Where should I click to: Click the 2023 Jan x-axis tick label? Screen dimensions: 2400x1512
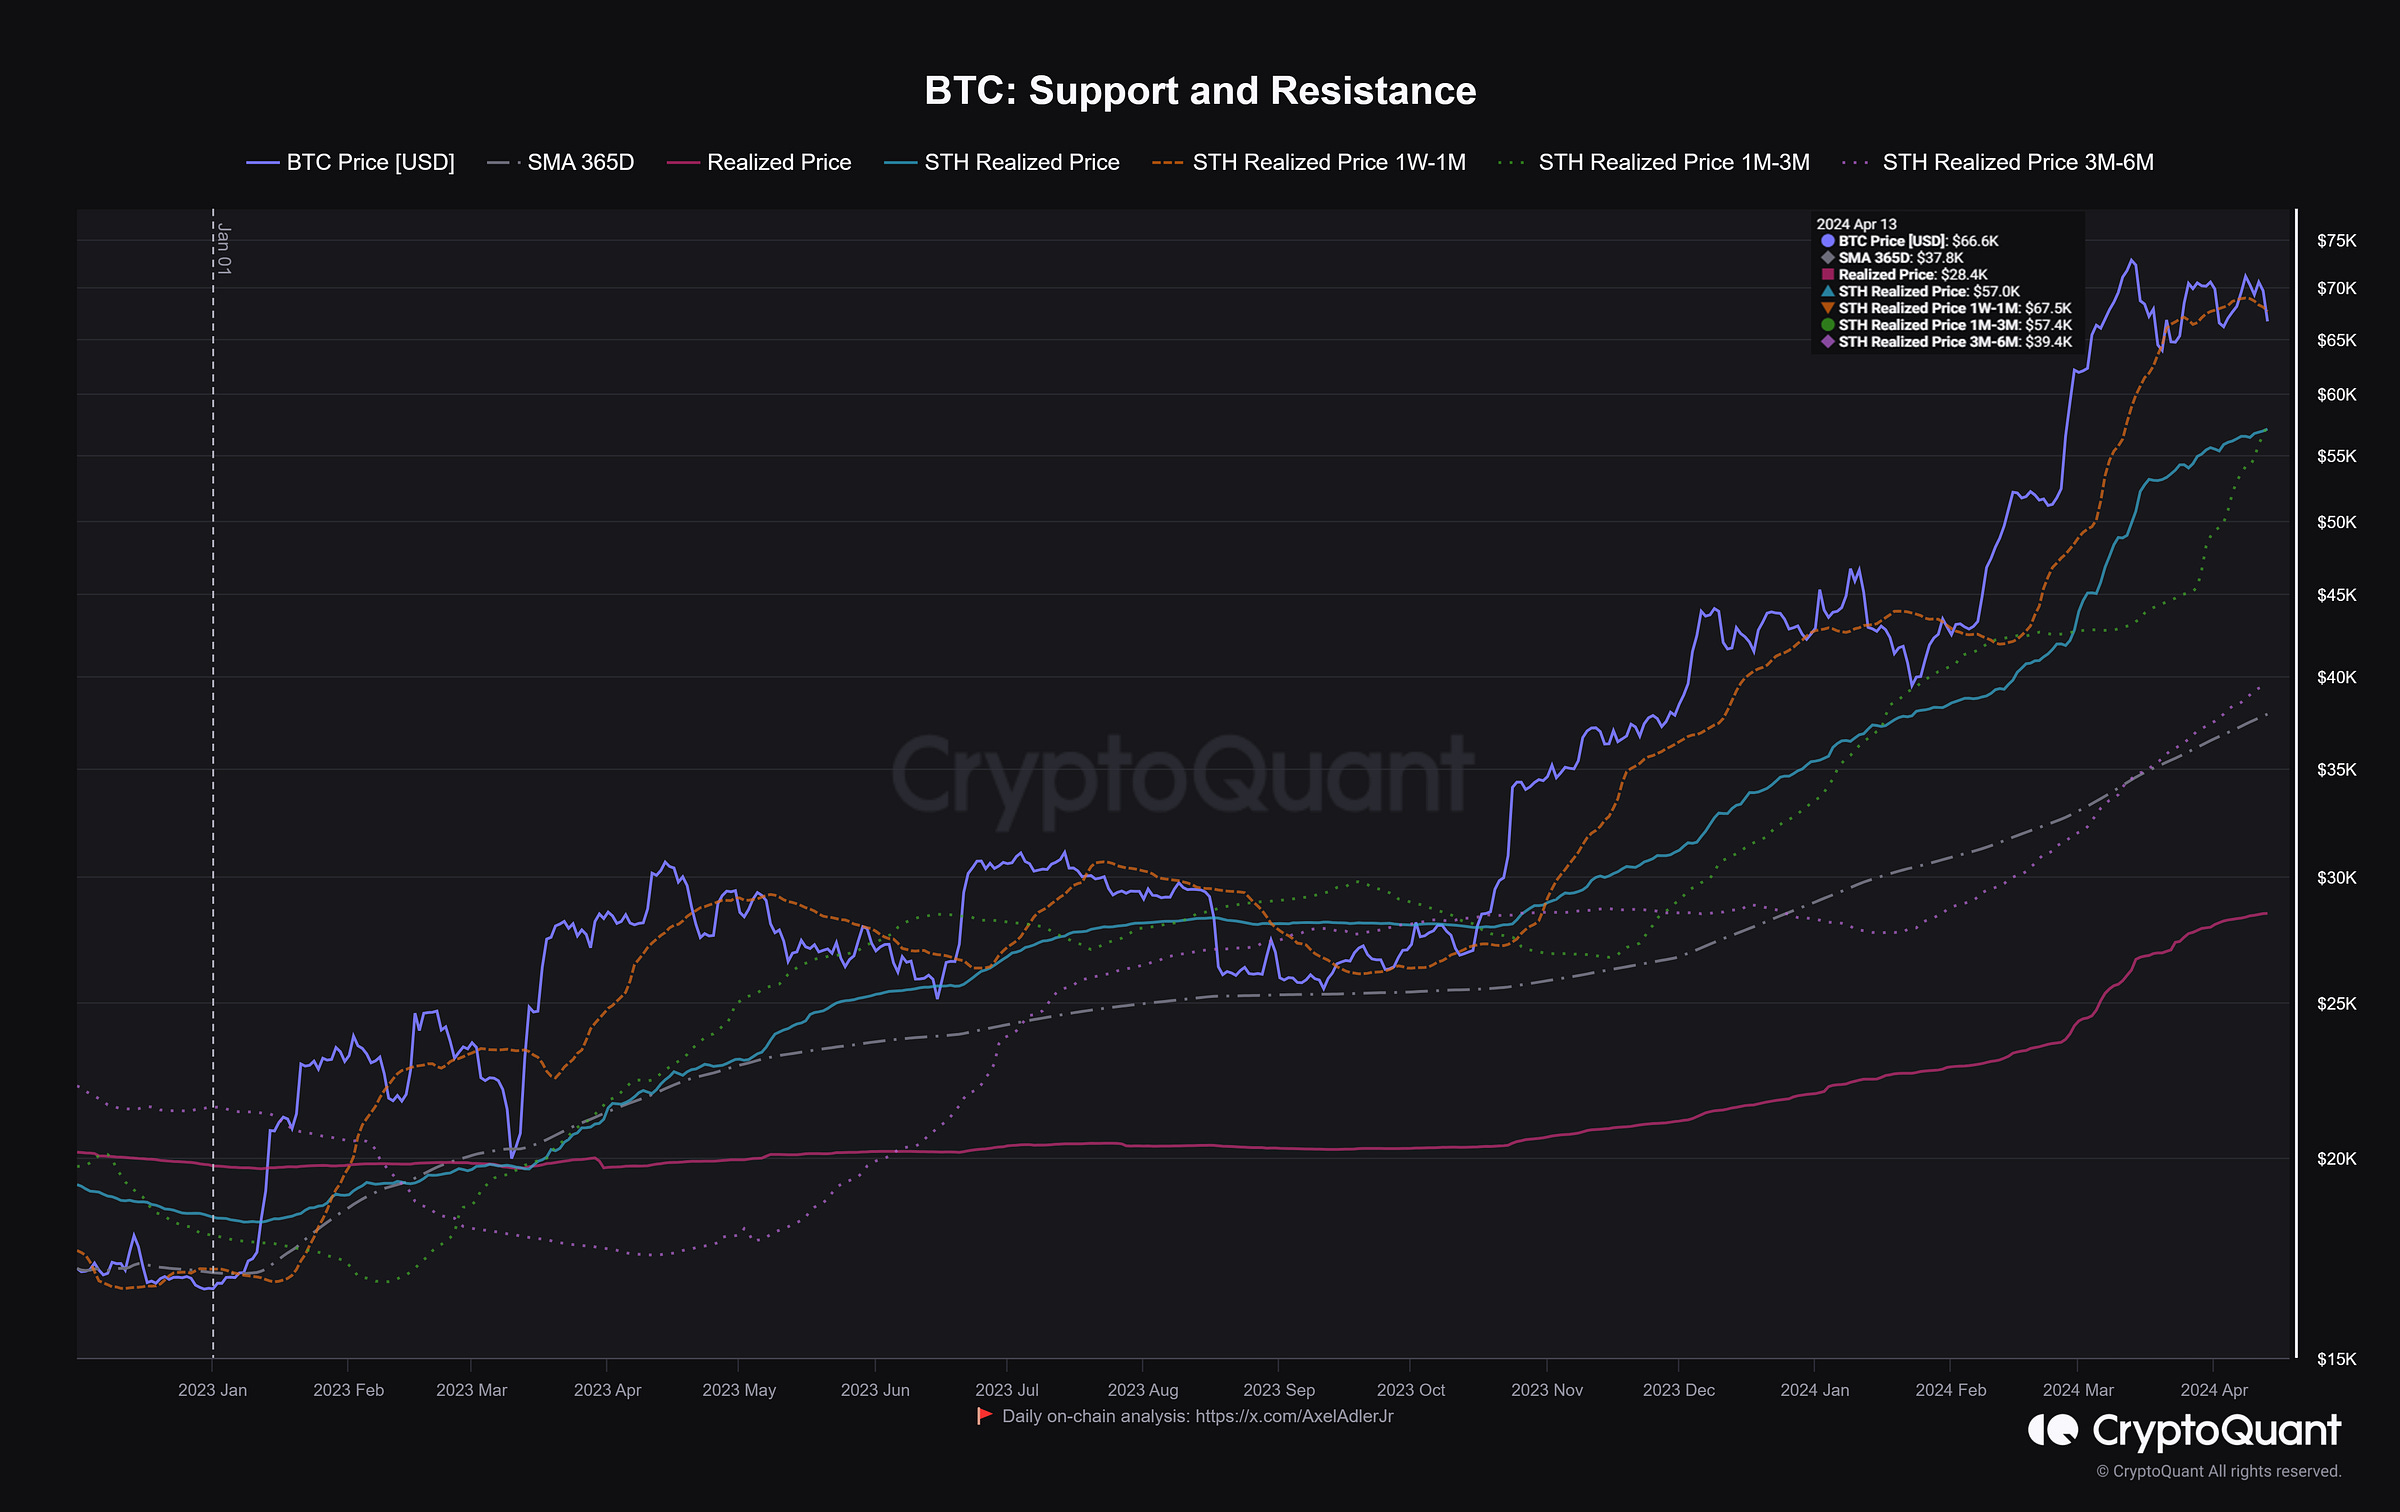coord(212,1390)
